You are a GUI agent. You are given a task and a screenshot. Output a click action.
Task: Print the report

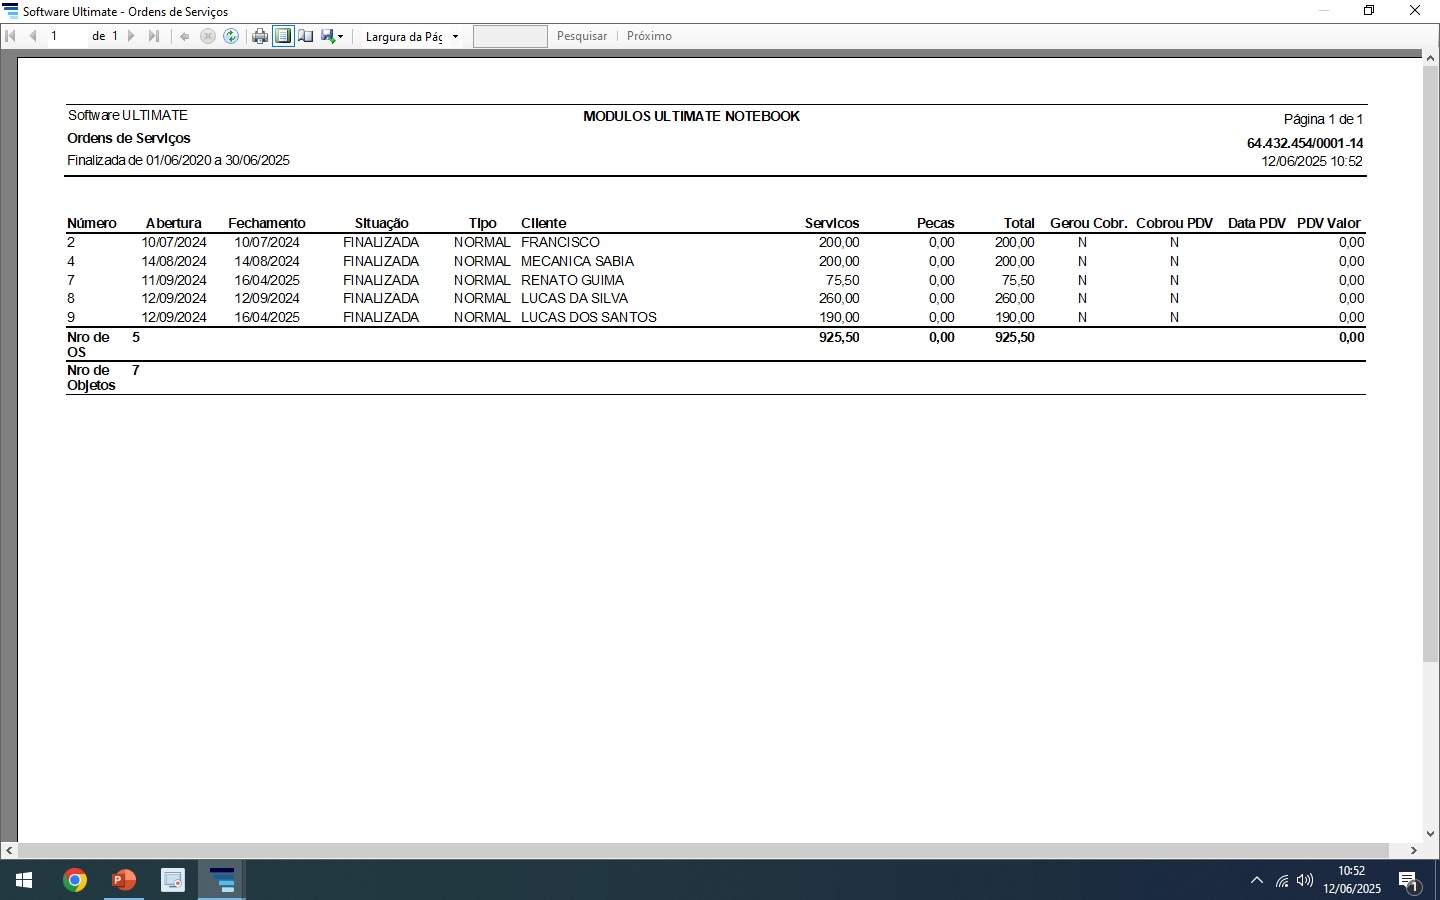pos(260,36)
